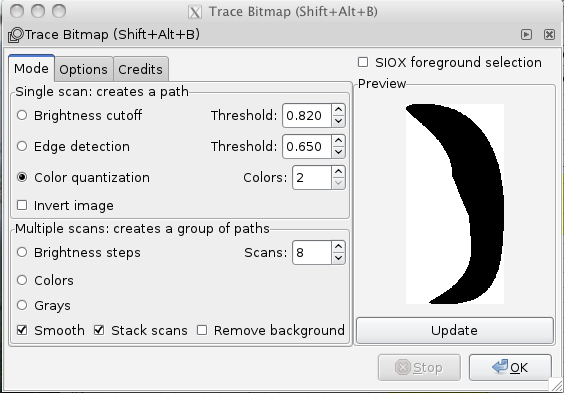Screen dimensions: 564x393
Task: Click the Stop button
Action: click(x=419, y=367)
